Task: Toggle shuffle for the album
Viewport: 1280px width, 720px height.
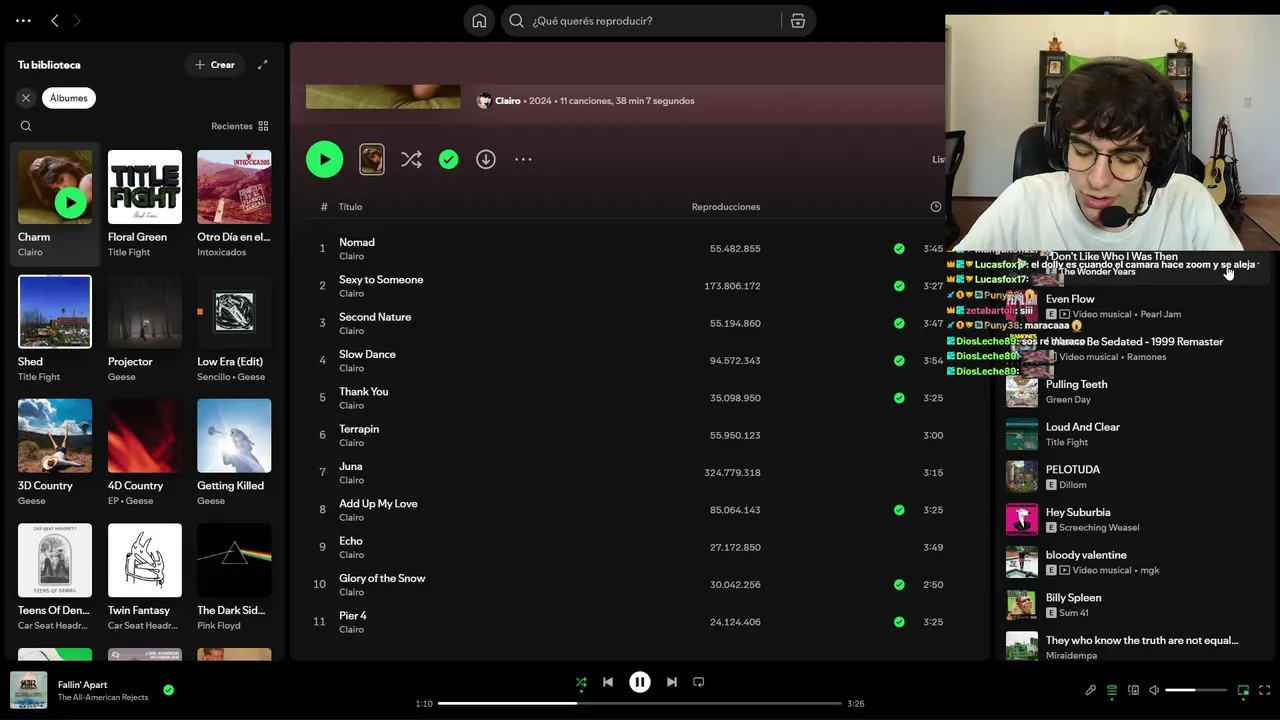Action: (x=411, y=159)
